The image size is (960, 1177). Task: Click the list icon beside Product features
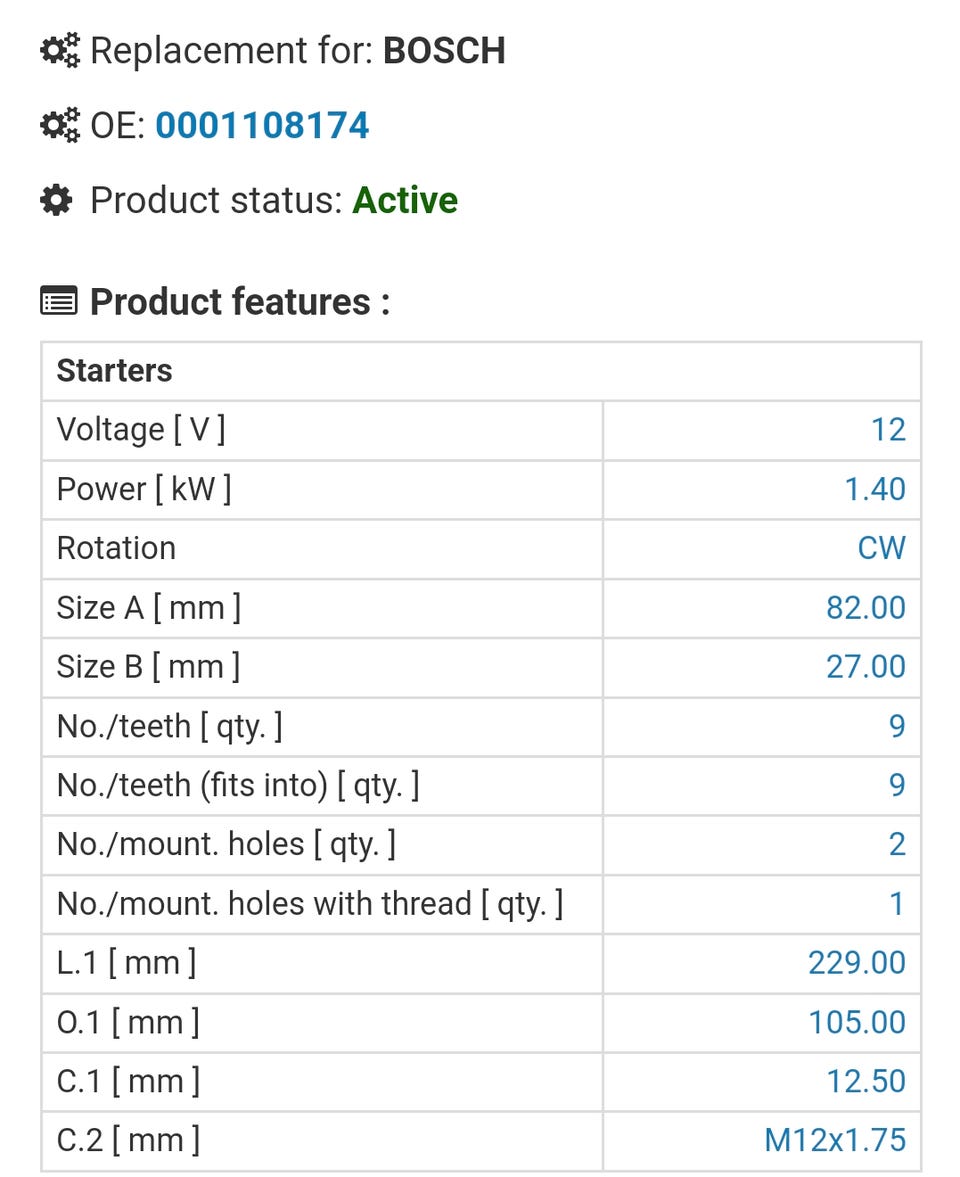59,301
